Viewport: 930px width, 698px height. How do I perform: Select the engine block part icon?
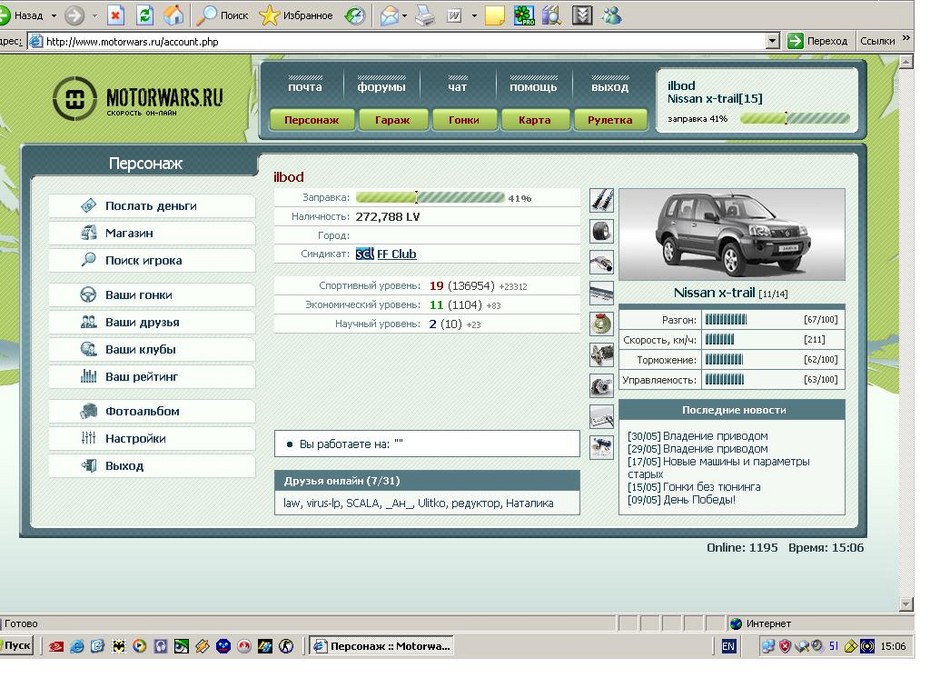tap(601, 355)
